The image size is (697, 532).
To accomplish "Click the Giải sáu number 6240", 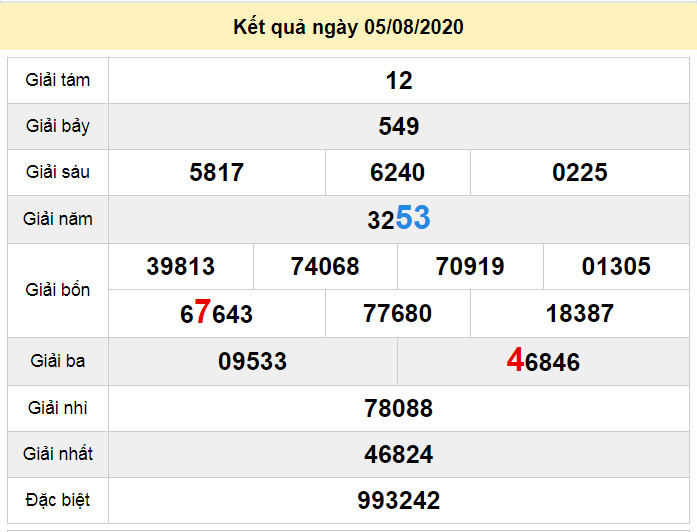I will pos(397,172).
